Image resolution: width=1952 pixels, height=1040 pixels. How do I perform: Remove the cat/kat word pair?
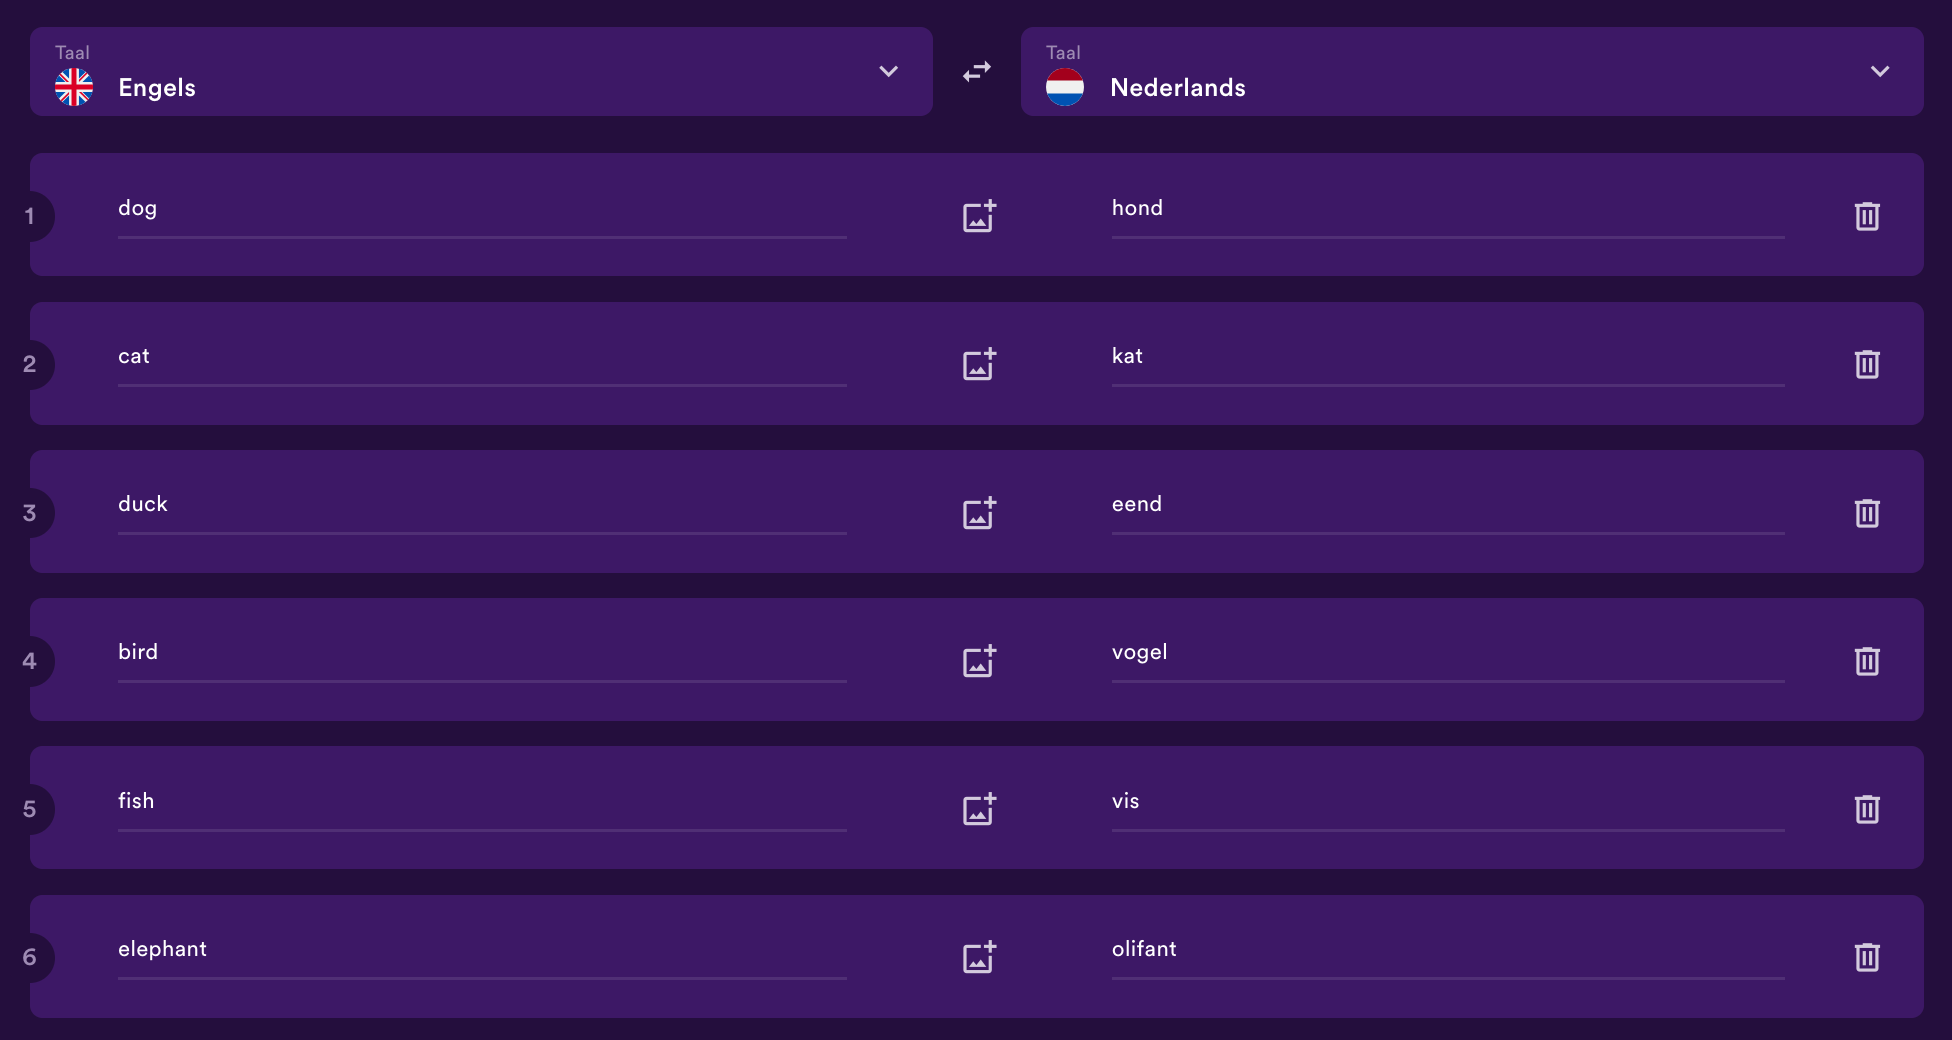[1867, 364]
